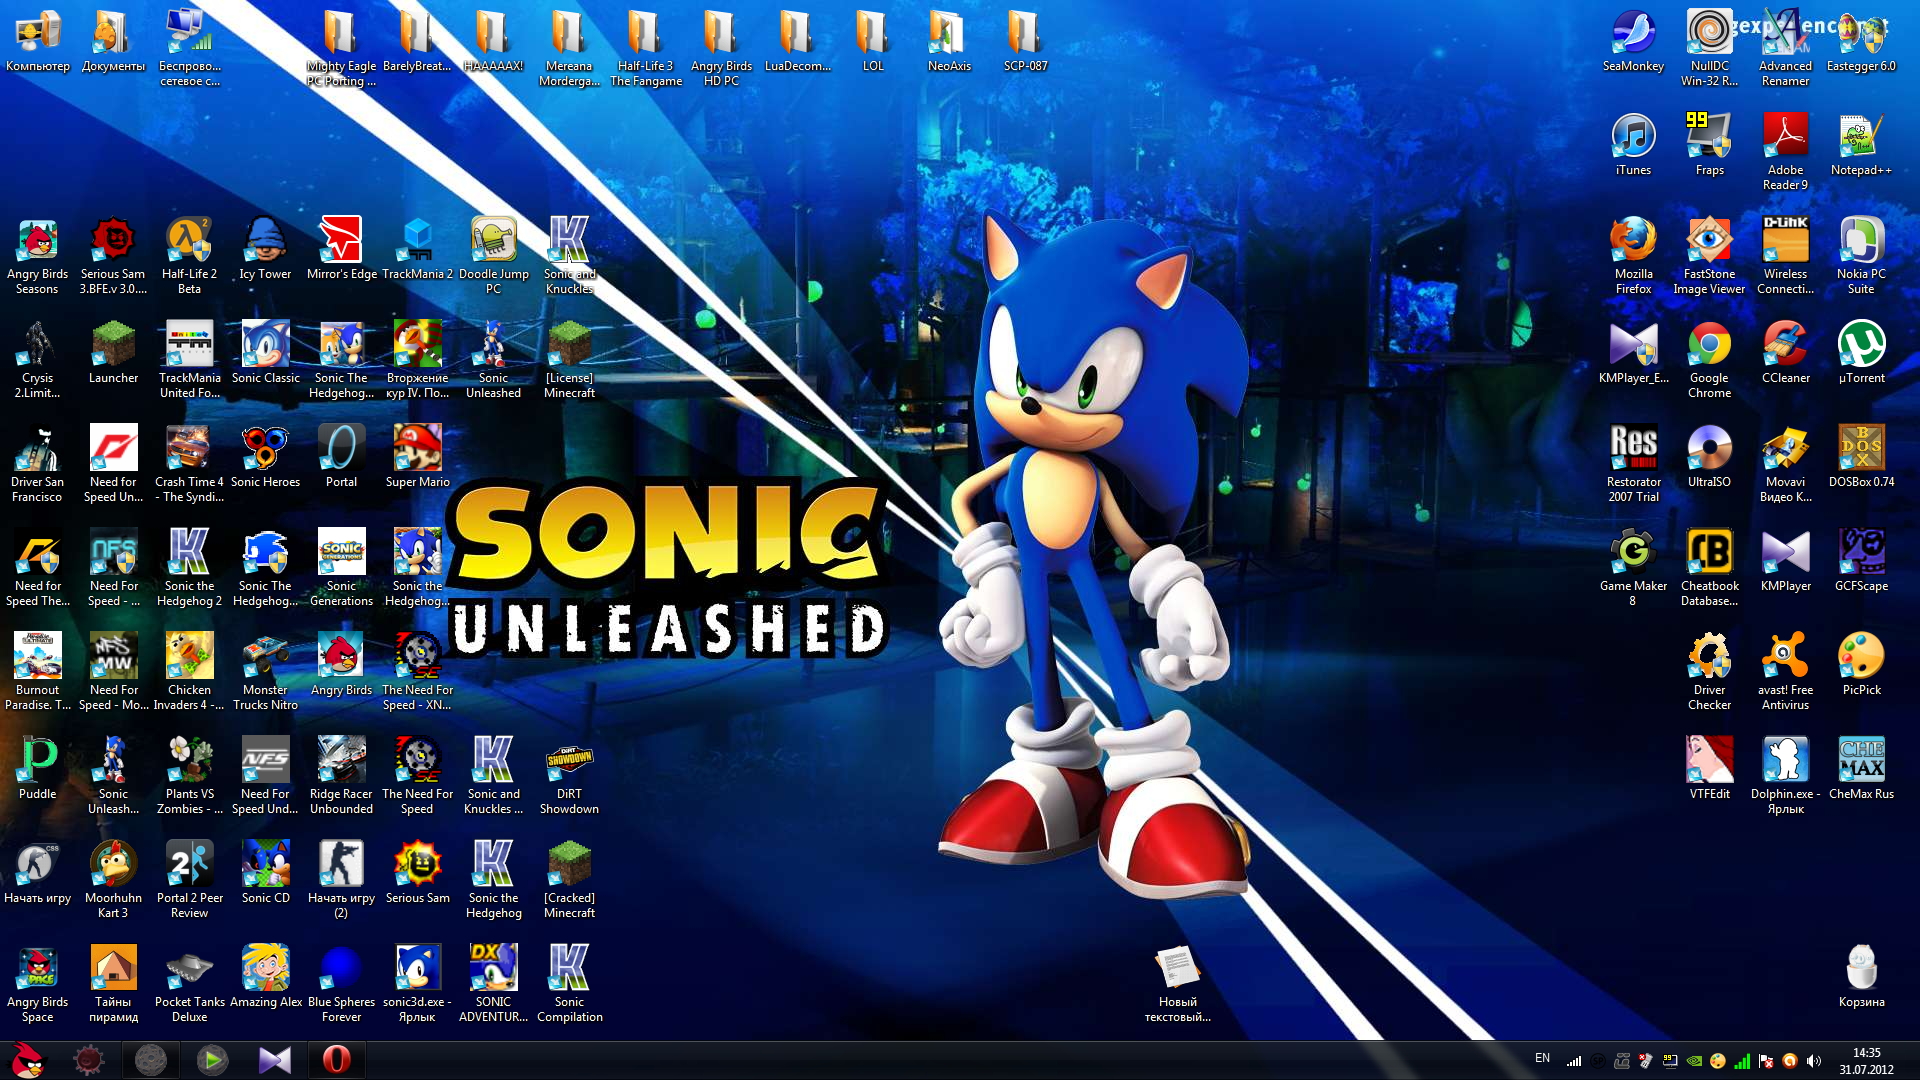Screen dimensions: 1920x1080
Task: Open the KMPlayer pinned taskbar icon
Action: (x=274, y=1060)
